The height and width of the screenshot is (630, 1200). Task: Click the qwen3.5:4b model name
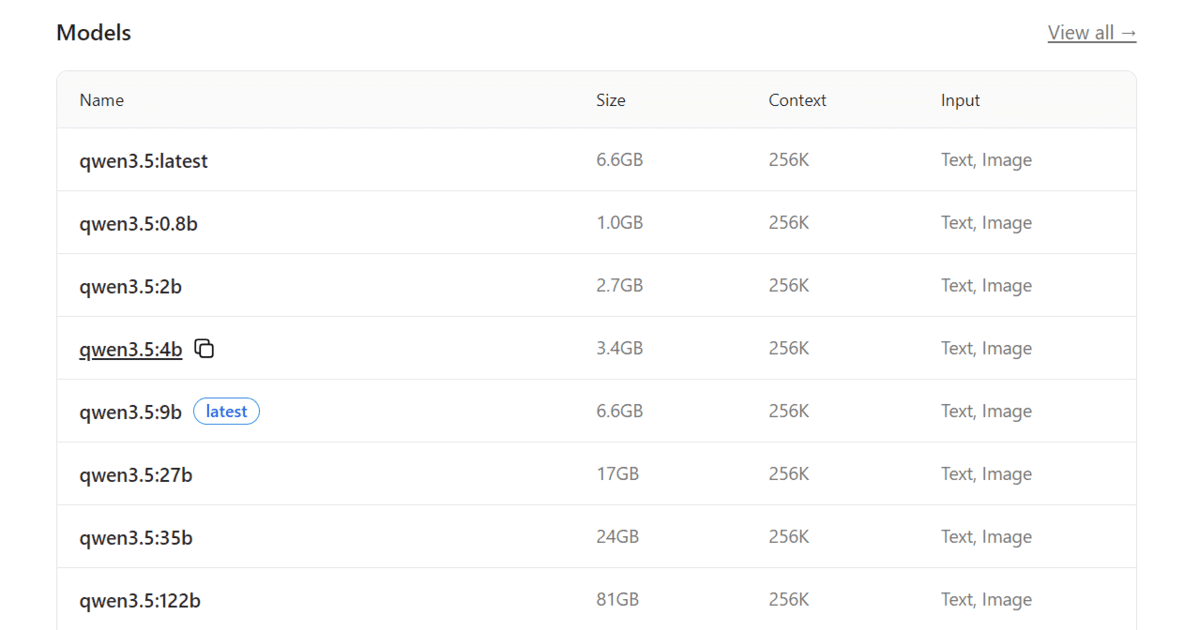[130, 350]
